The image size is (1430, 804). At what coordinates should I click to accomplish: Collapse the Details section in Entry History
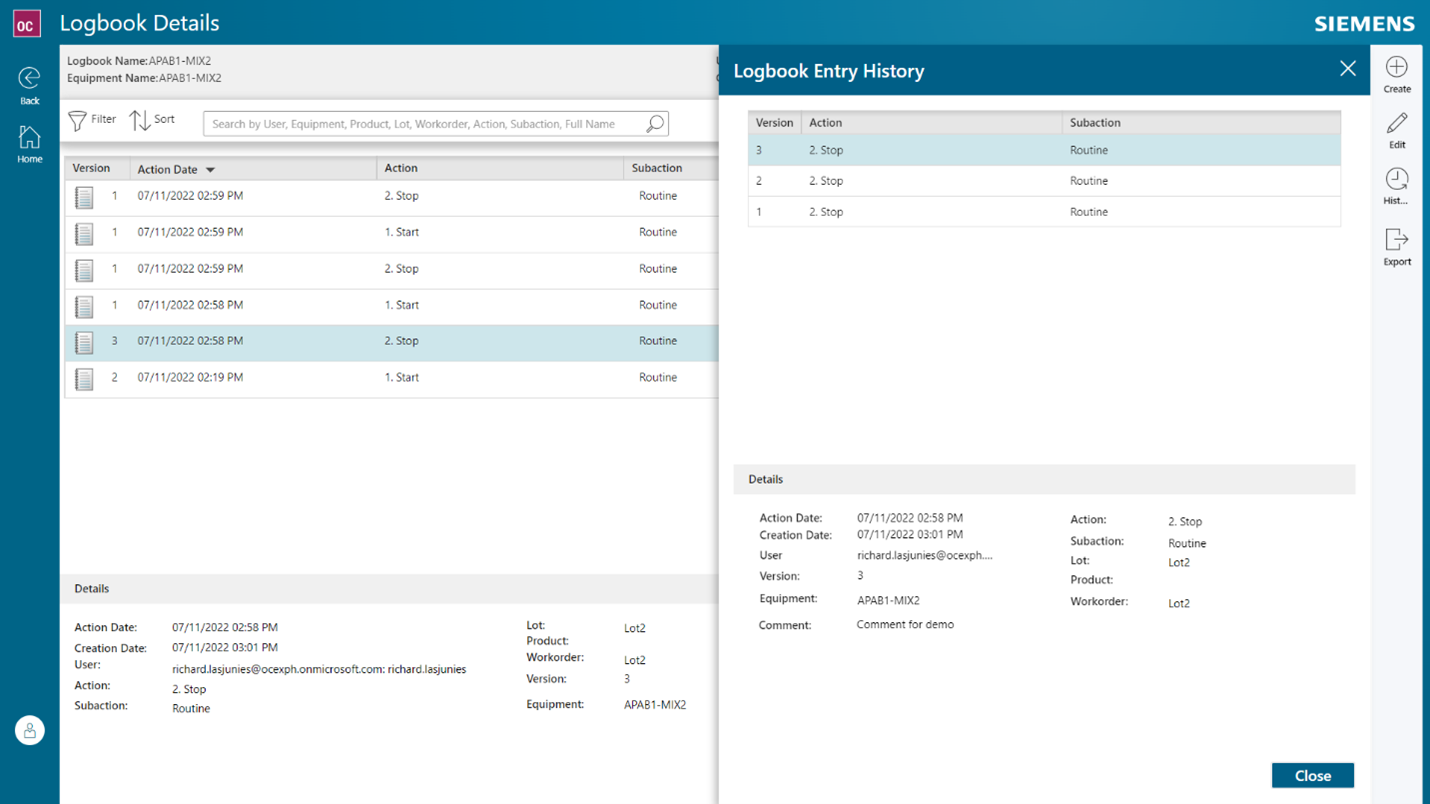coord(765,479)
